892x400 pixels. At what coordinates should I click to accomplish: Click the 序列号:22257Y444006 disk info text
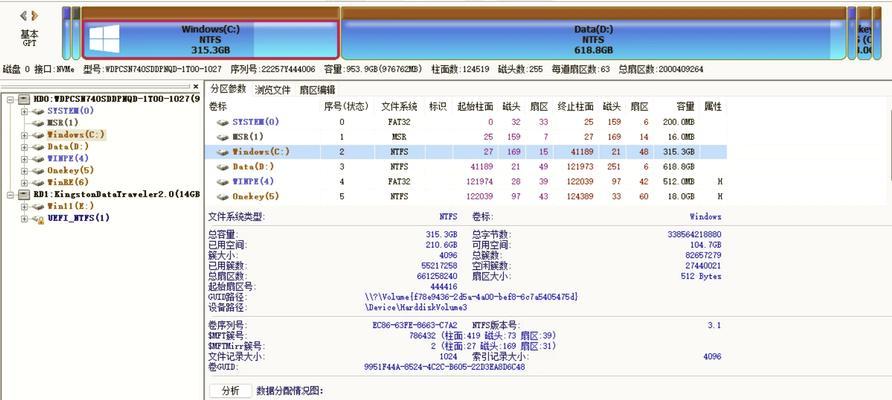click(272, 69)
